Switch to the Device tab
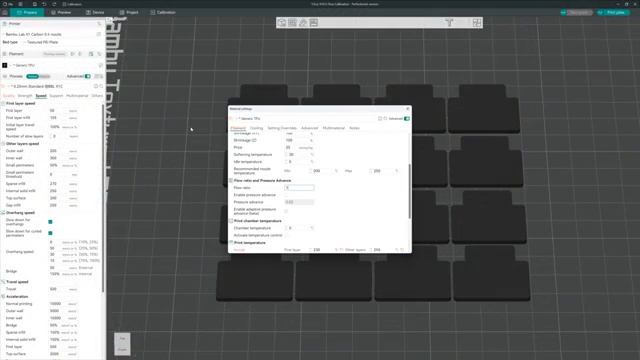 pos(95,13)
